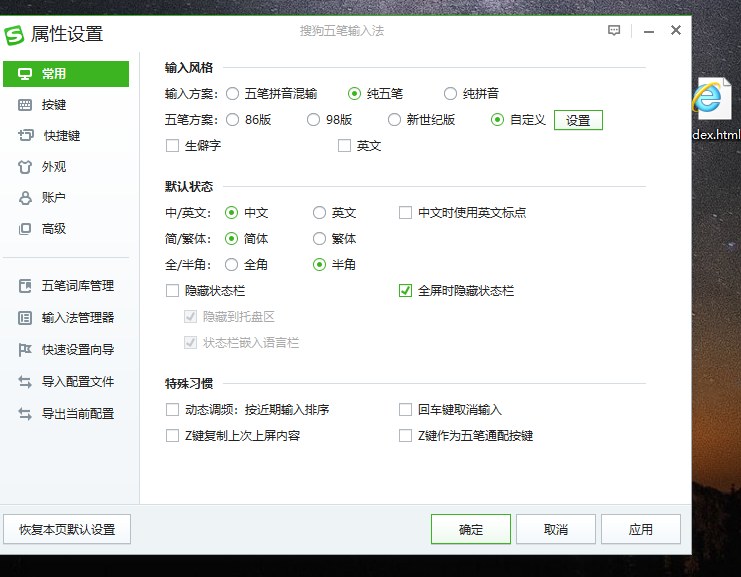Screen dimensions: 741x577
Task: Choose the 86版 Wubi scheme
Action: coord(233,120)
